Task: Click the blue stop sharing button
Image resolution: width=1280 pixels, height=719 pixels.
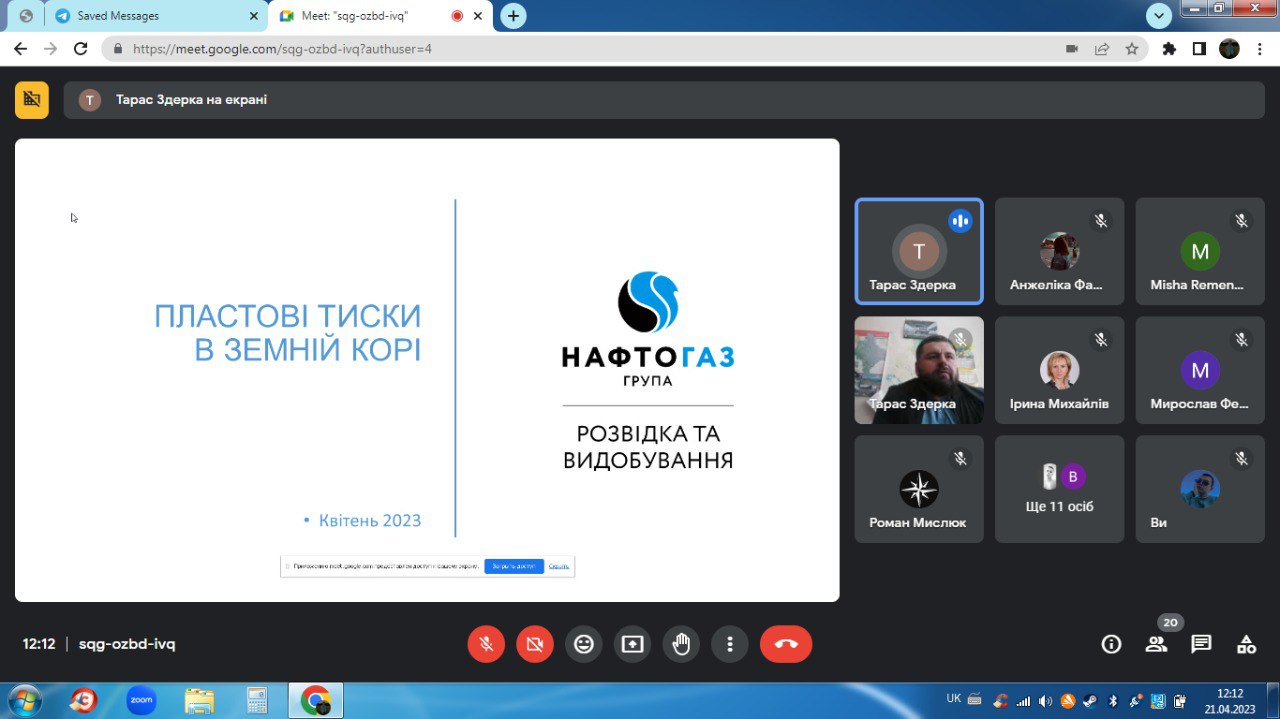Action: [x=514, y=566]
